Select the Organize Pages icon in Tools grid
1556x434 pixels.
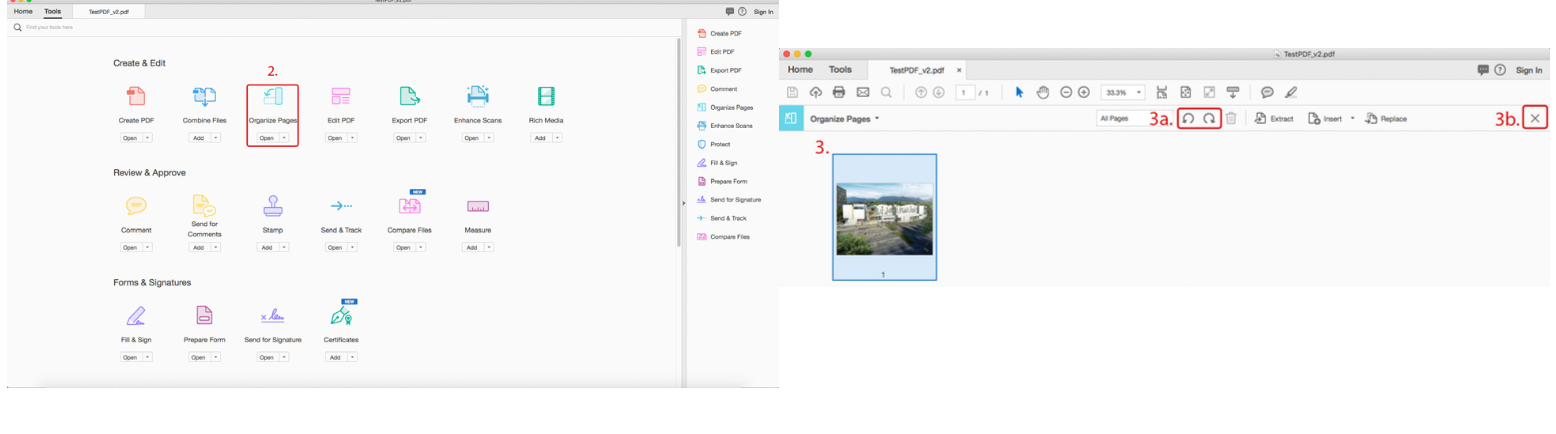[x=273, y=97]
